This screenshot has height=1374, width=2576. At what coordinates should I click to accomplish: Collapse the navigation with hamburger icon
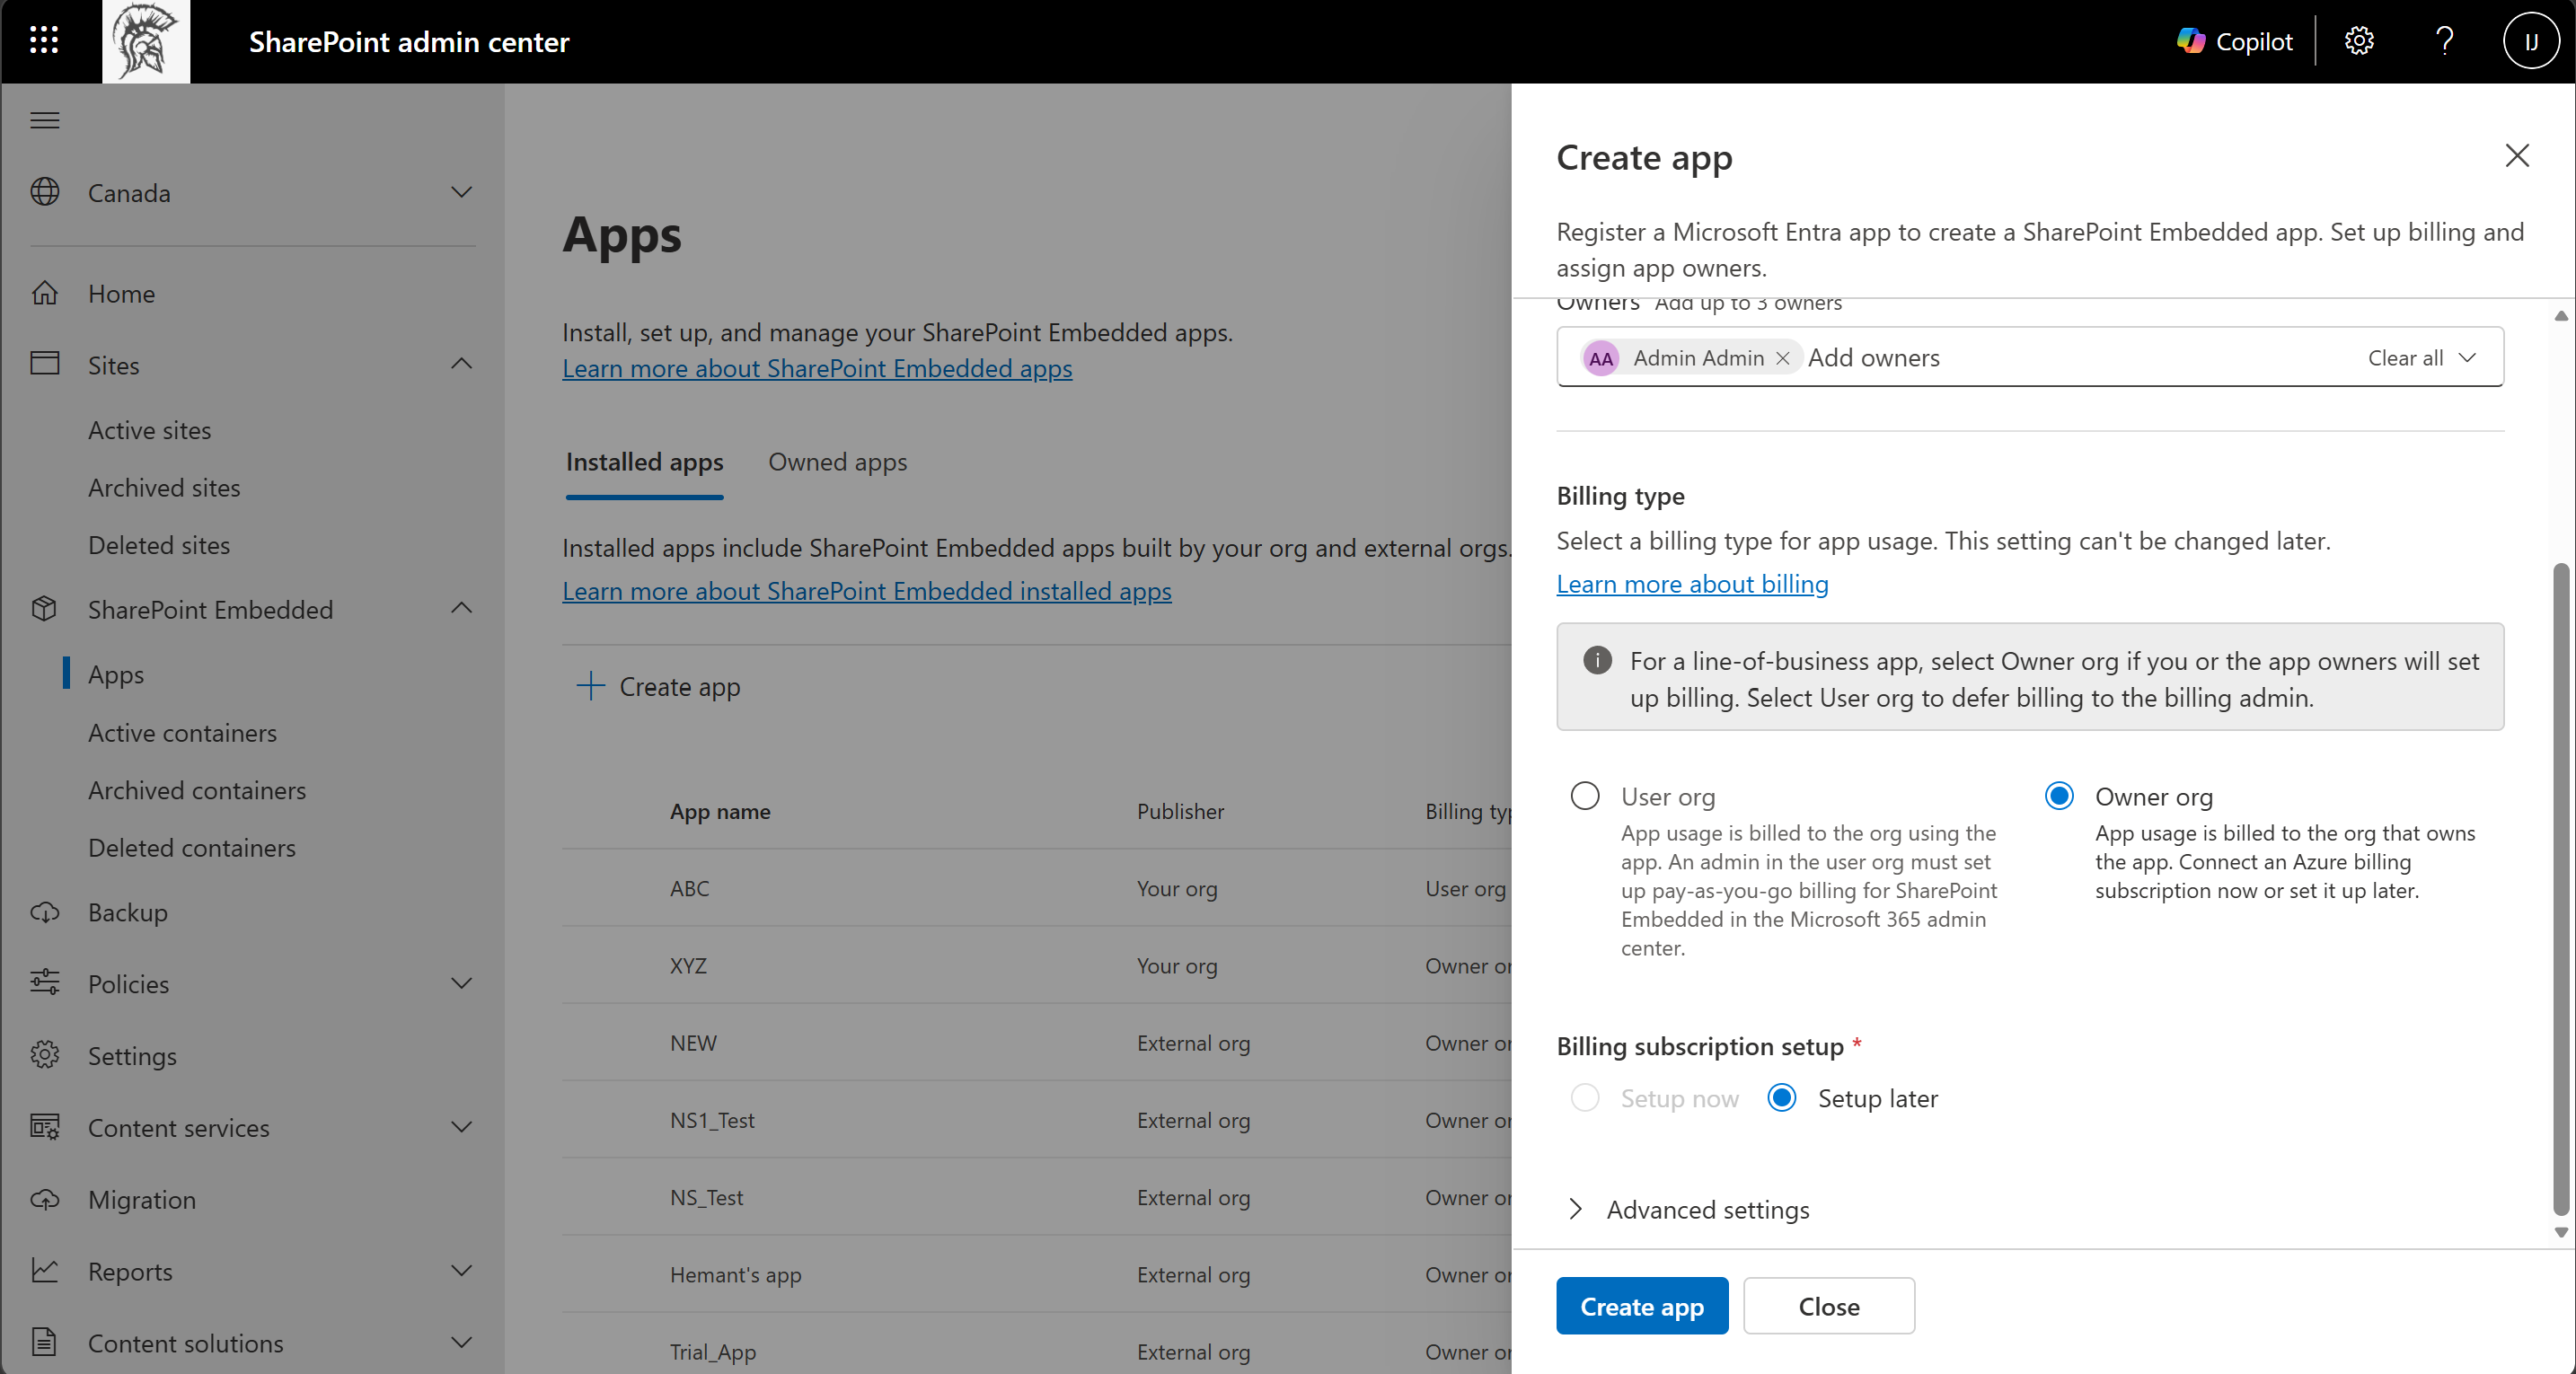[45, 121]
